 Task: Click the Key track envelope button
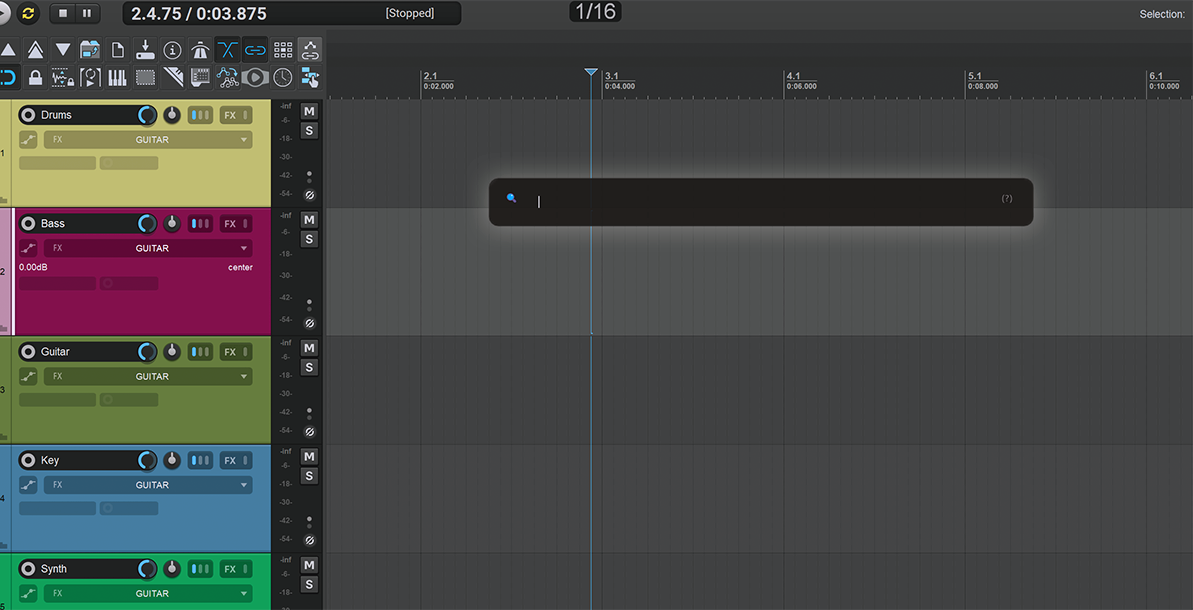(x=29, y=485)
